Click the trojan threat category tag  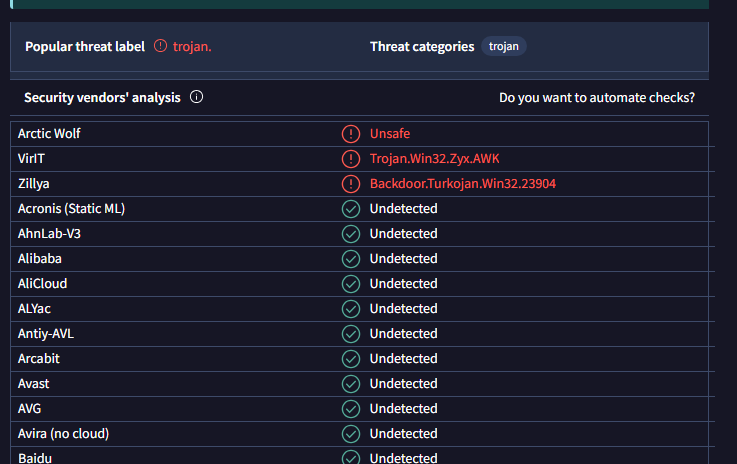pyautogui.click(x=503, y=46)
